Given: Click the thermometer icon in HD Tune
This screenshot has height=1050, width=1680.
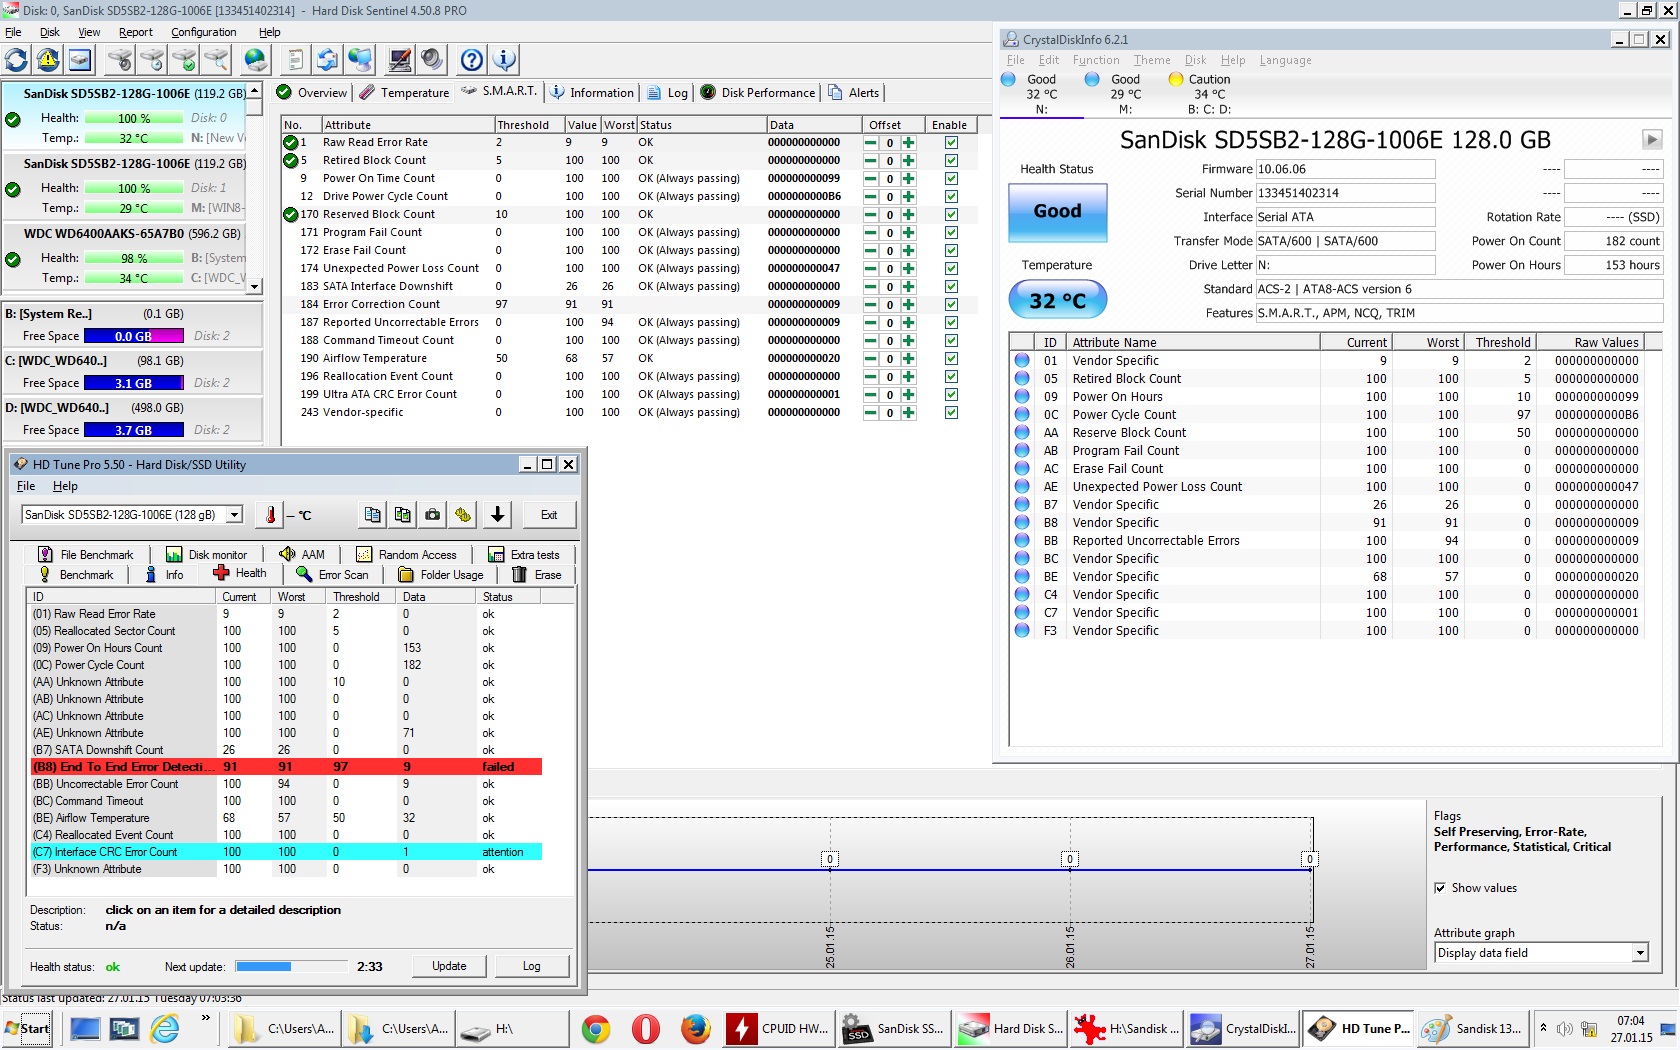Looking at the screenshot, I should click(270, 515).
